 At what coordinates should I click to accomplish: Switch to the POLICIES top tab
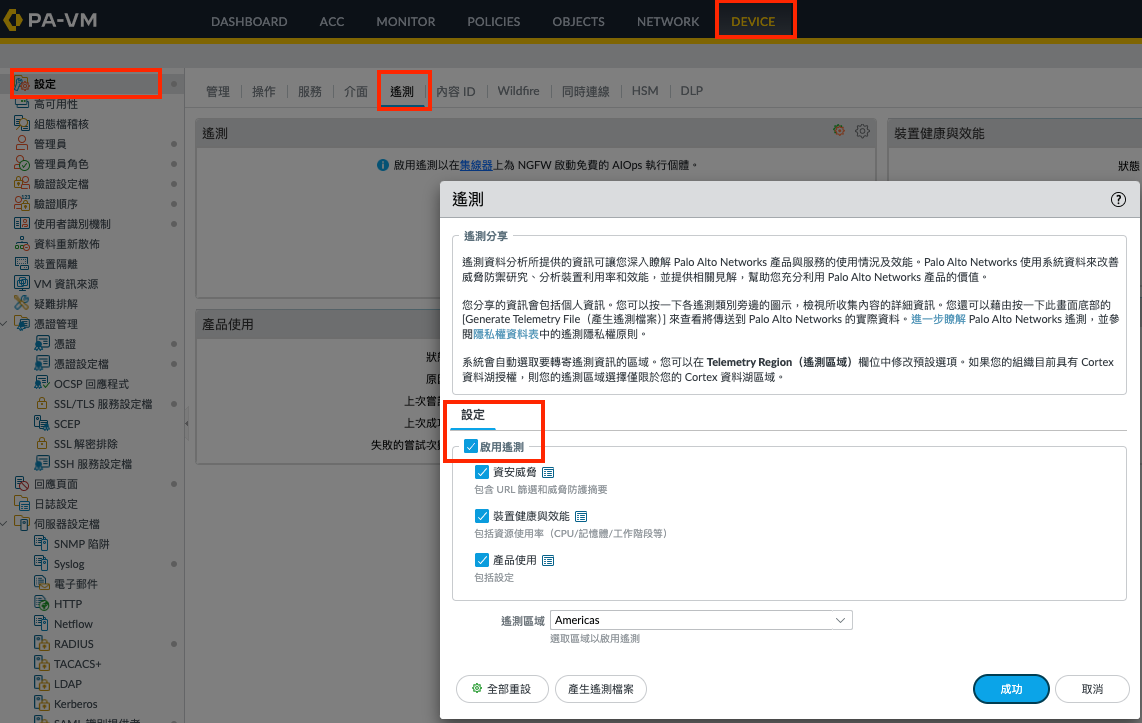[494, 21]
